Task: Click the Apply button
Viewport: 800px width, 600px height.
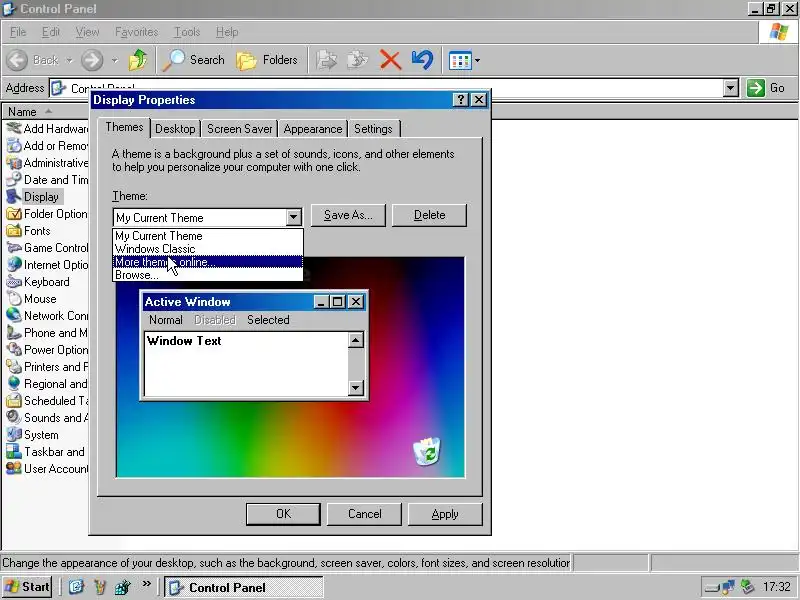Action: pos(445,514)
